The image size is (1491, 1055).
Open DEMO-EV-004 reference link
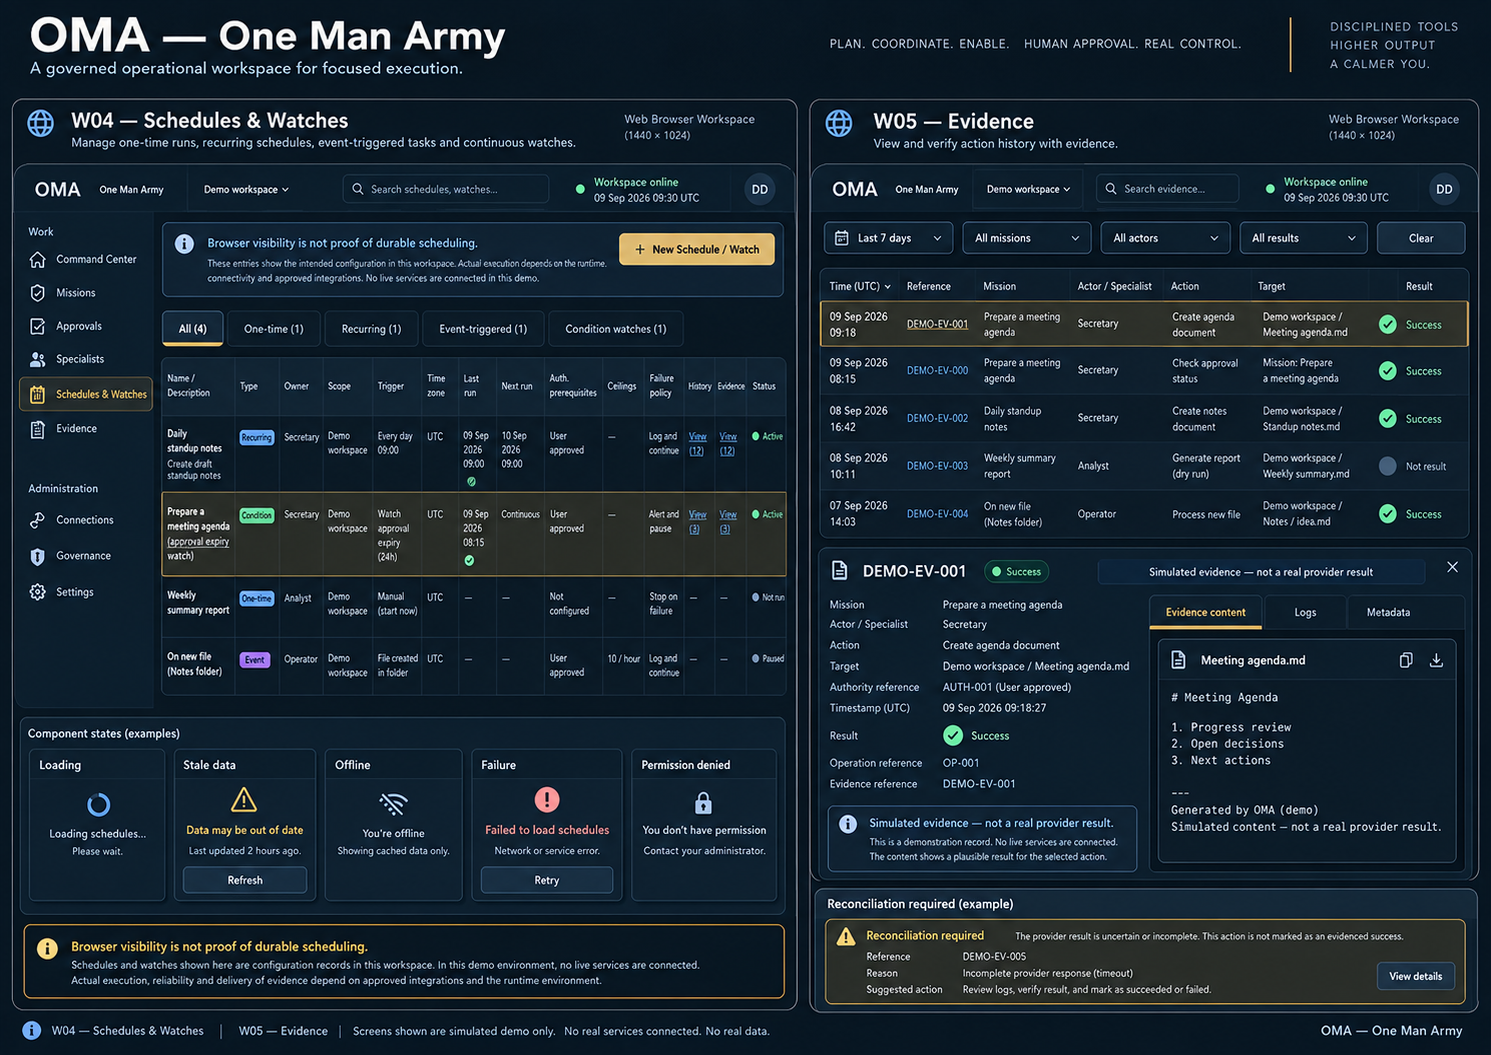[x=937, y=514]
